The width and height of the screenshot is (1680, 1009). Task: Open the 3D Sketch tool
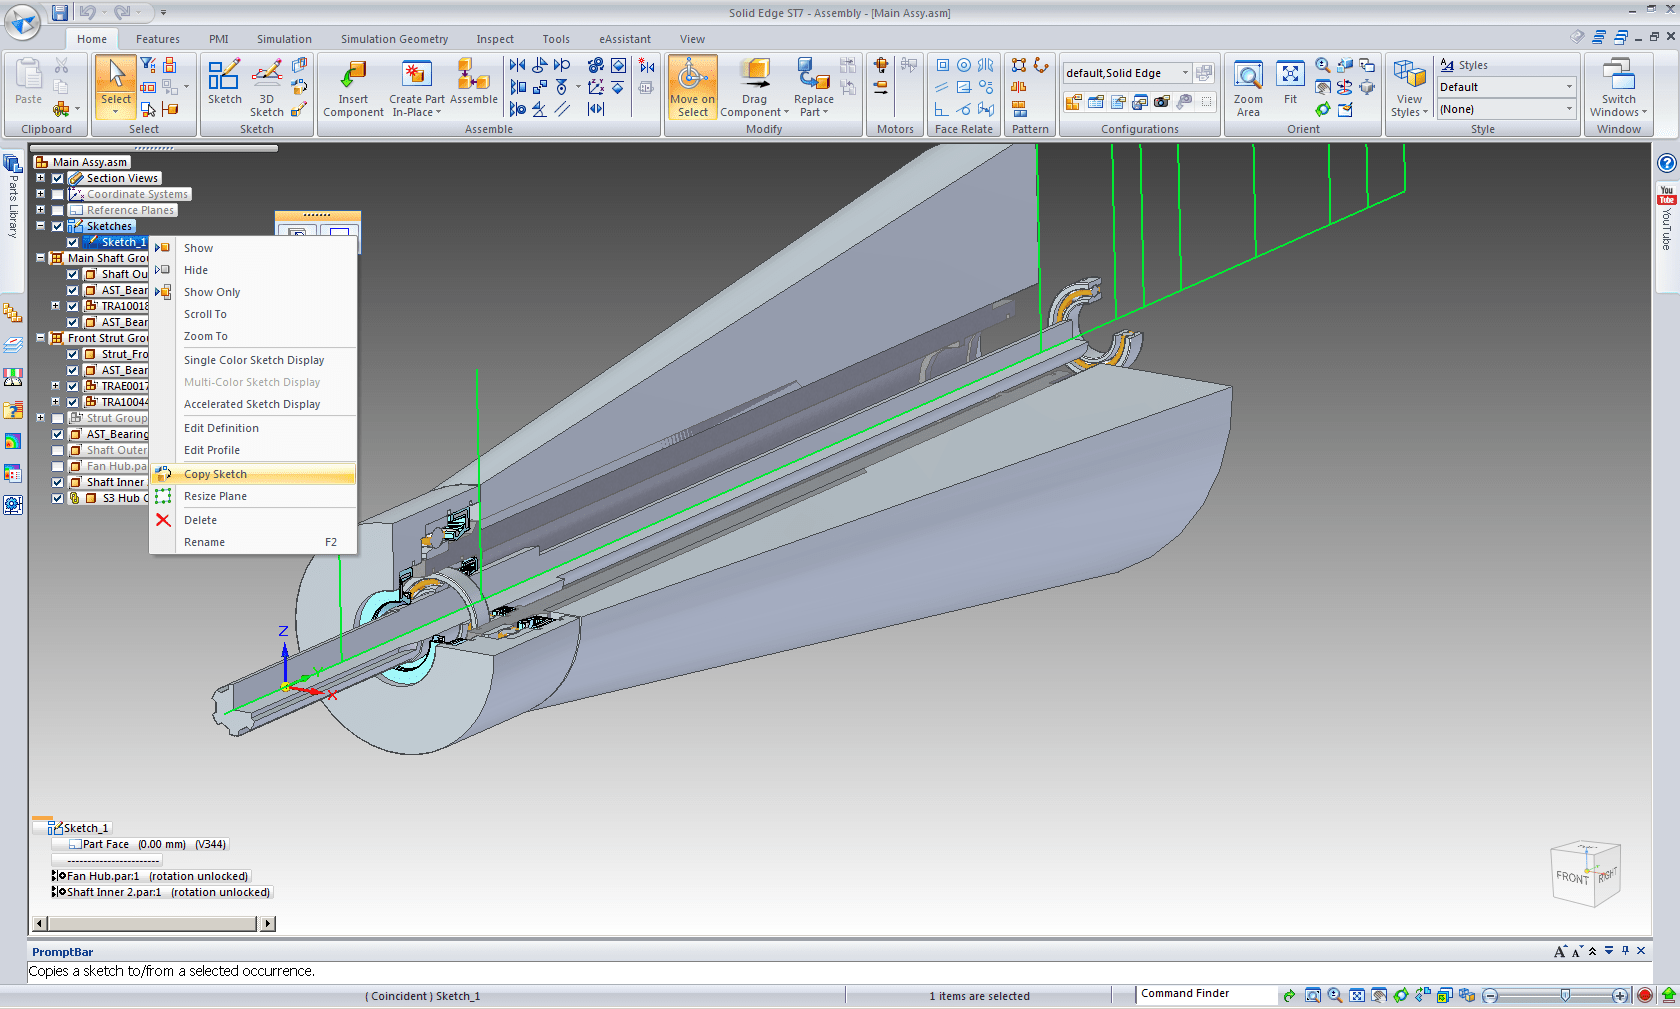(266, 76)
